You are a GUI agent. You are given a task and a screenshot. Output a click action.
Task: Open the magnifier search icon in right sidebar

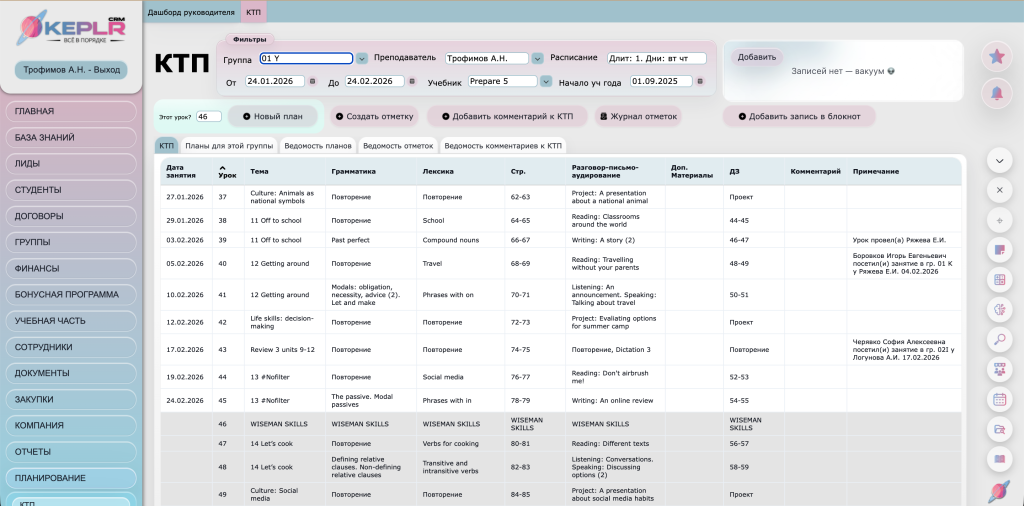tap(998, 339)
